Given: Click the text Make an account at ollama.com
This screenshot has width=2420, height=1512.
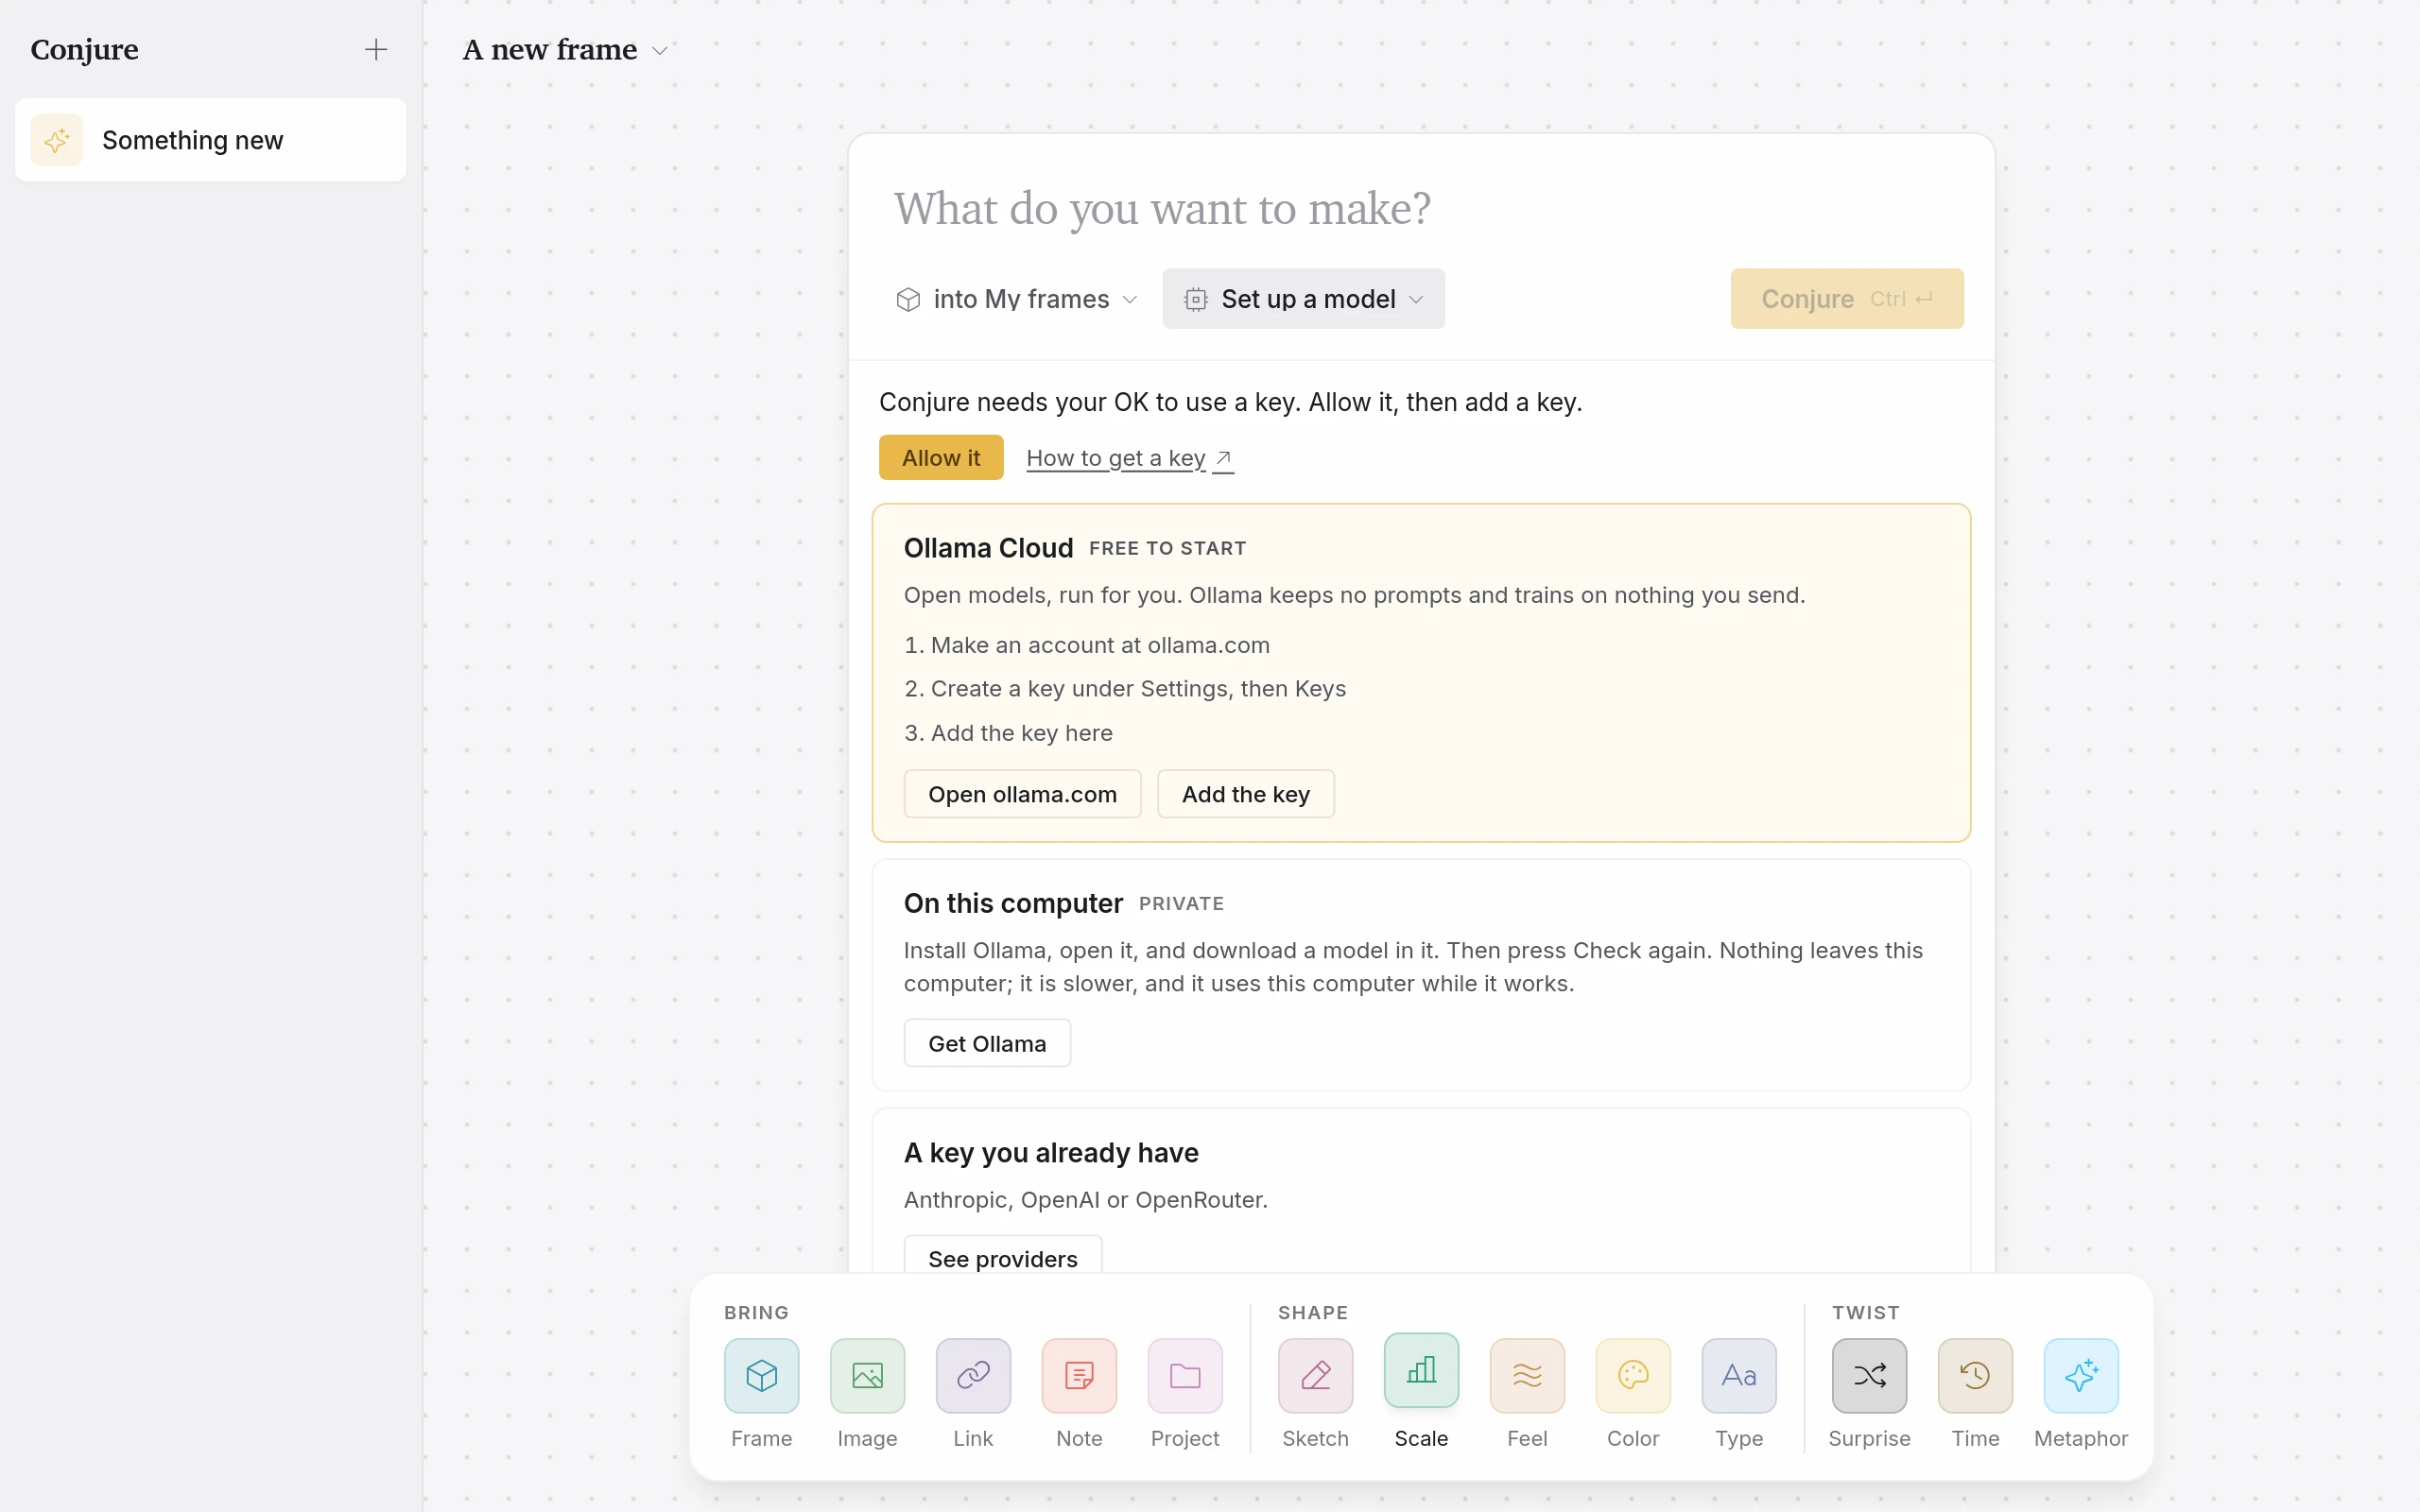Looking at the screenshot, I should (x=1100, y=645).
